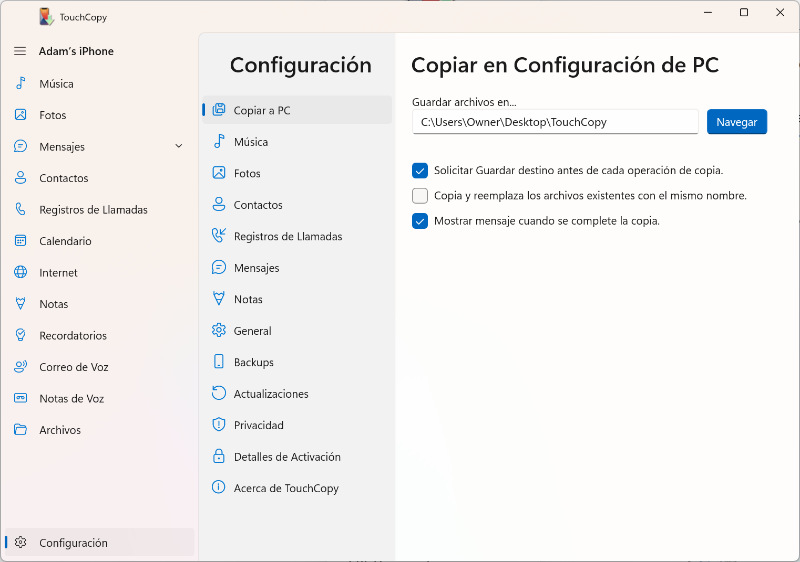Click the Navegar button

[737, 122]
